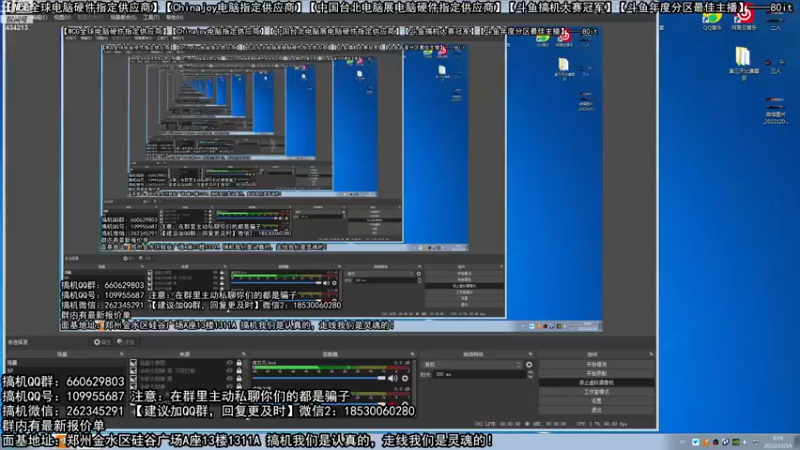800x450 pixels.
Task: Pop out the 控件 dock panel
Action: (x=651, y=354)
